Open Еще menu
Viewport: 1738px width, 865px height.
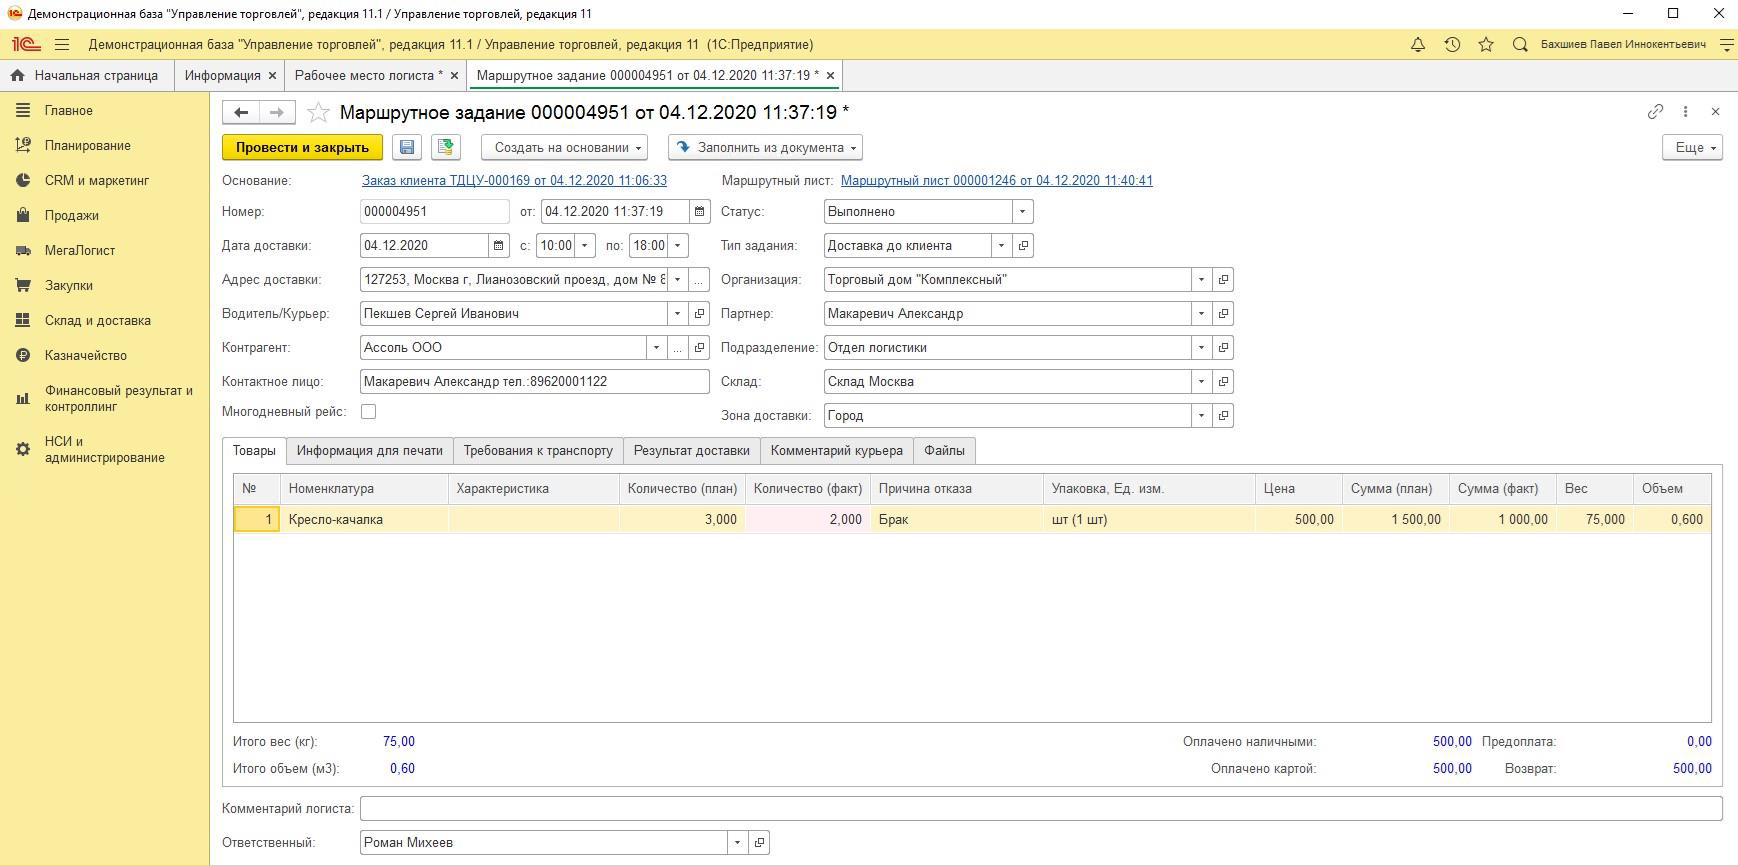point(1692,147)
